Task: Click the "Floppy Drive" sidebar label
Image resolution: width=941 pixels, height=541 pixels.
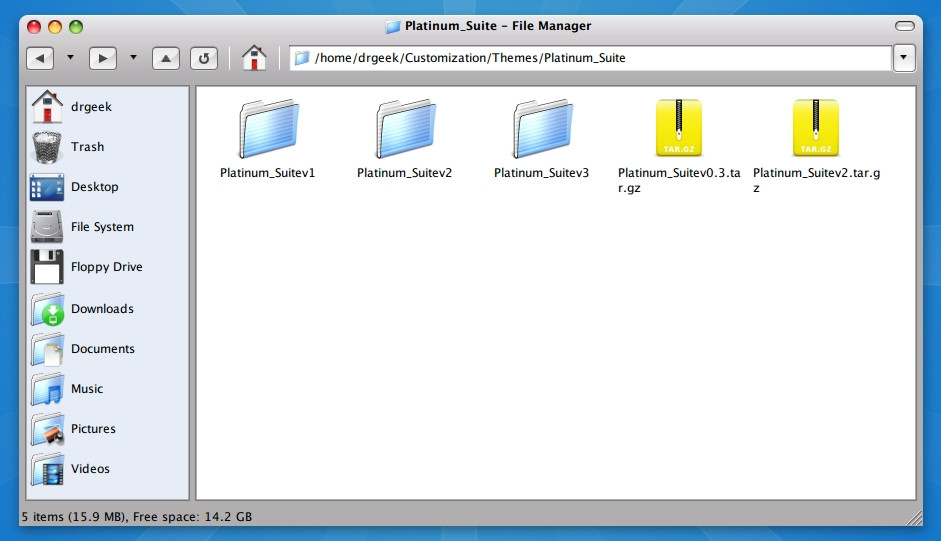Action: 107,267
